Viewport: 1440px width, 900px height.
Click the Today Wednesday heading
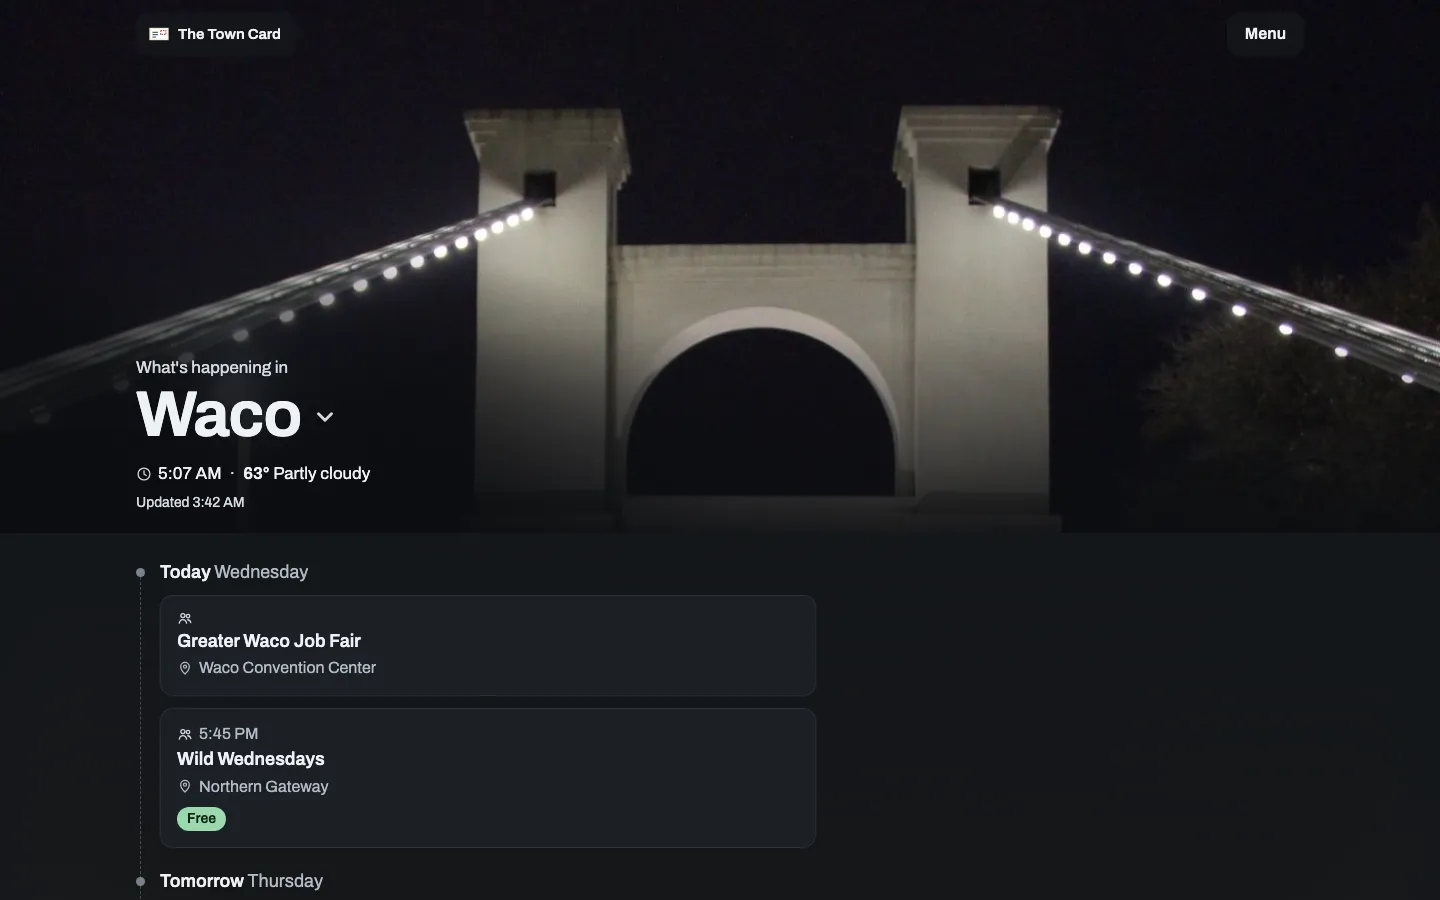[234, 572]
